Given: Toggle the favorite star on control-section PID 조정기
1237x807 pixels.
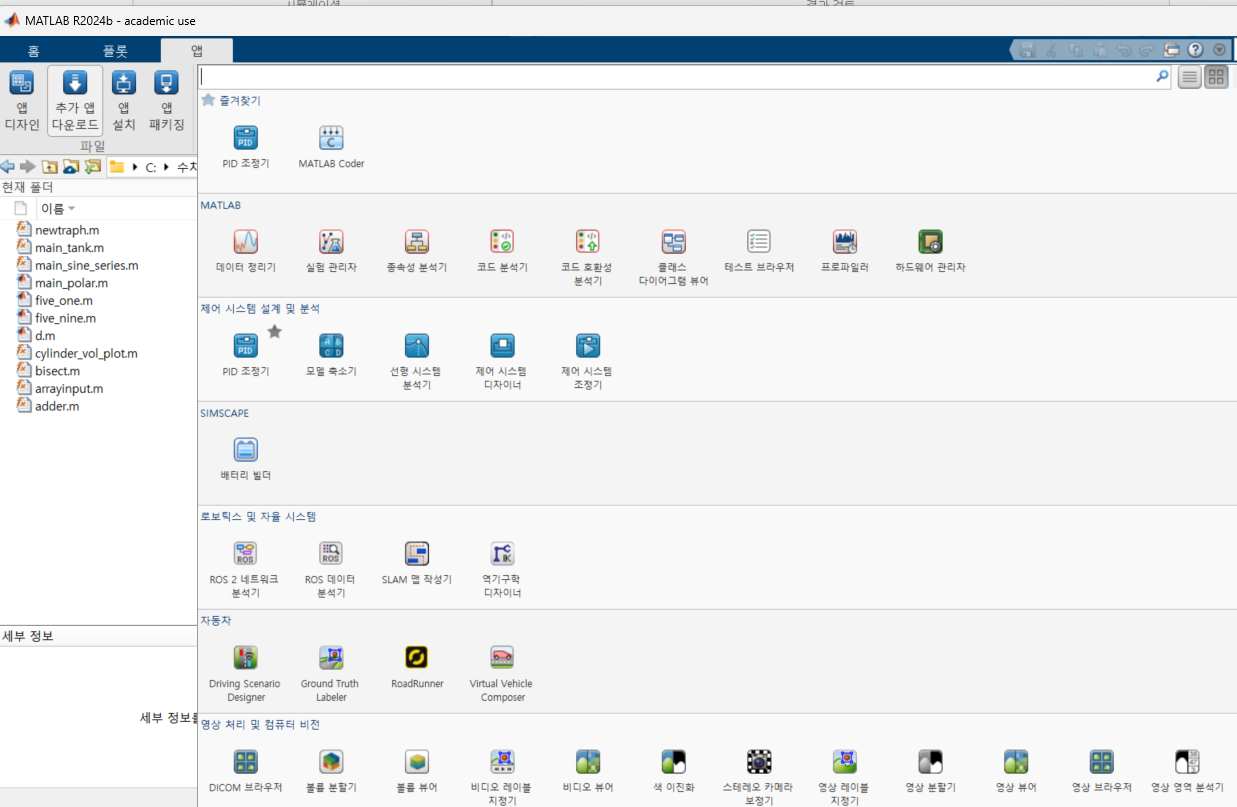Looking at the screenshot, I should coord(274,332).
